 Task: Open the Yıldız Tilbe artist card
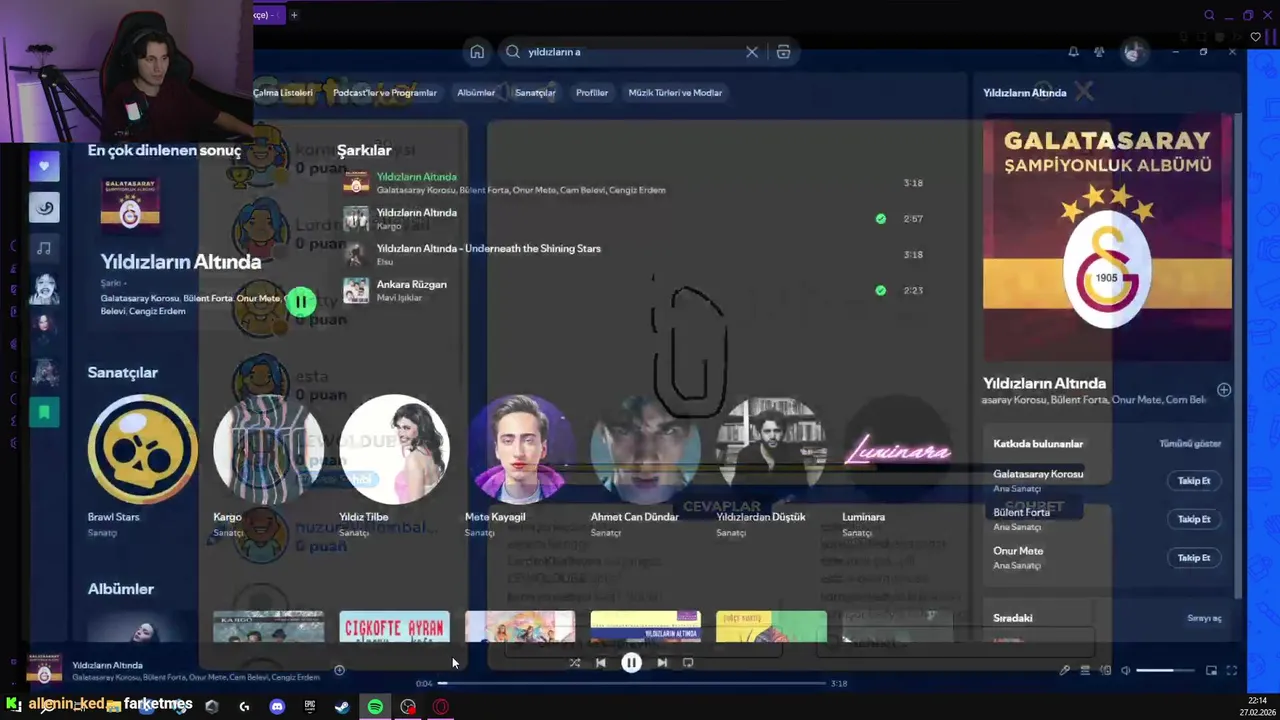pyautogui.click(x=394, y=465)
